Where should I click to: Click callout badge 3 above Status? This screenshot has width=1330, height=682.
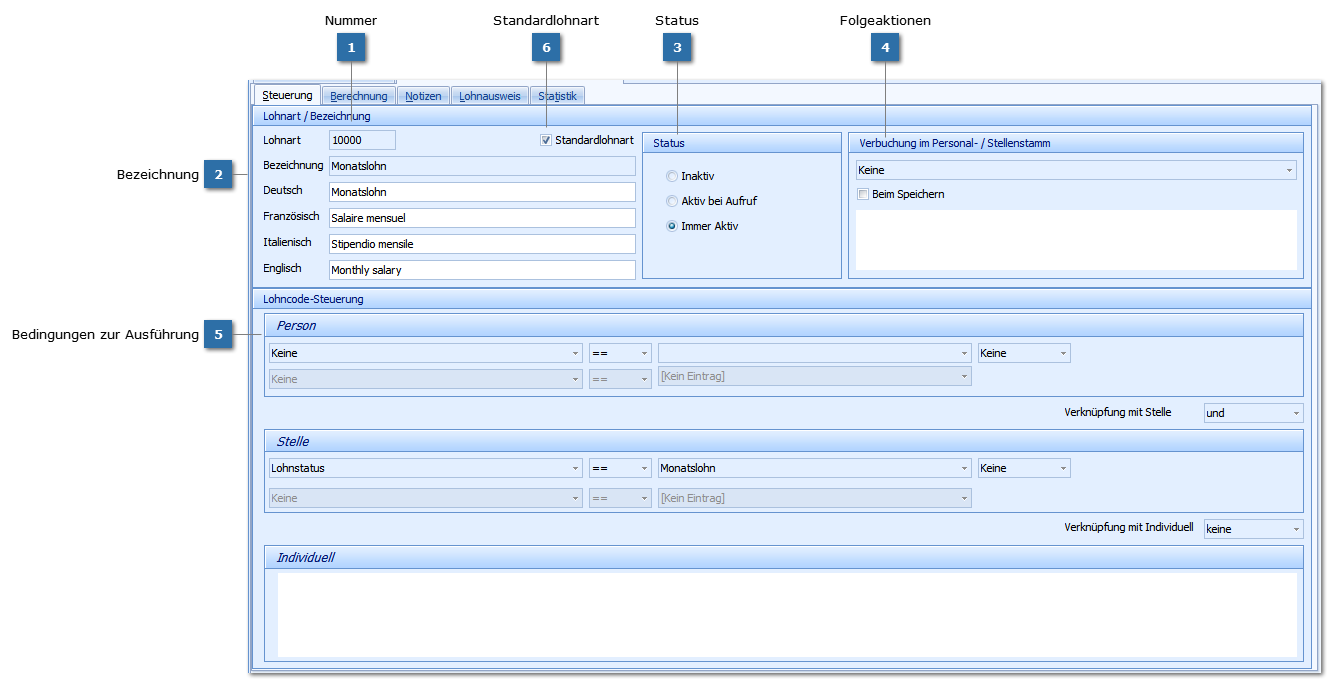pos(677,47)
